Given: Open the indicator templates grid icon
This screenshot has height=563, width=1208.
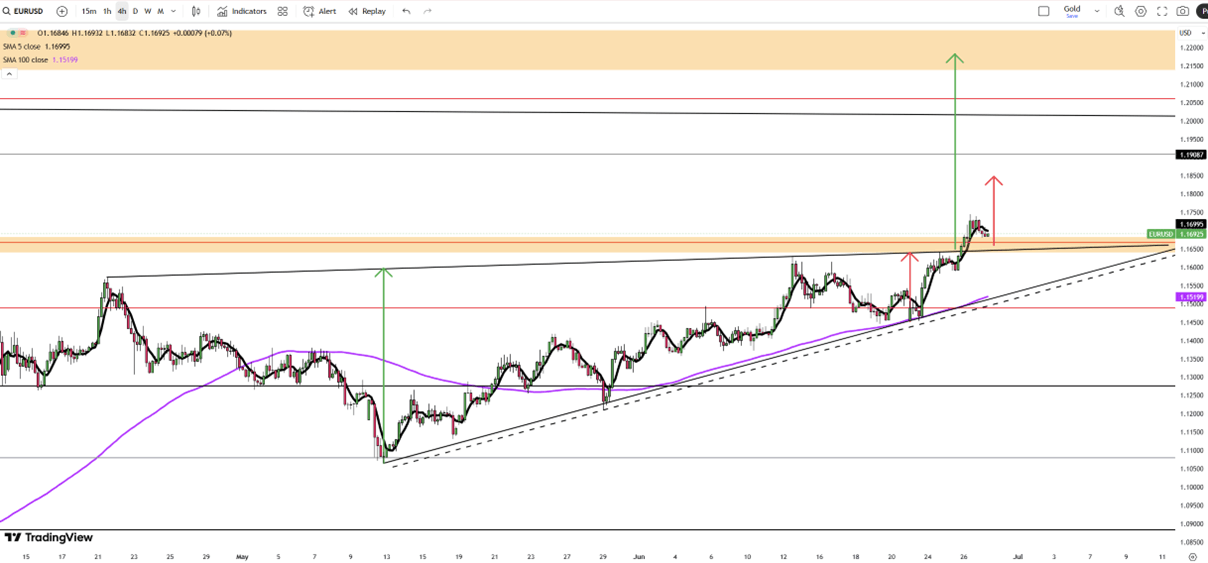Looking at the screenshot, I should point(283,11).
